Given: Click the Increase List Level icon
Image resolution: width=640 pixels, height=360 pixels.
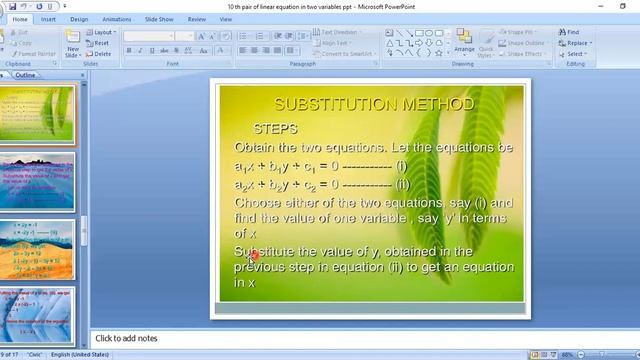Looking at the screenshot, I should click(x=289, y=36).
